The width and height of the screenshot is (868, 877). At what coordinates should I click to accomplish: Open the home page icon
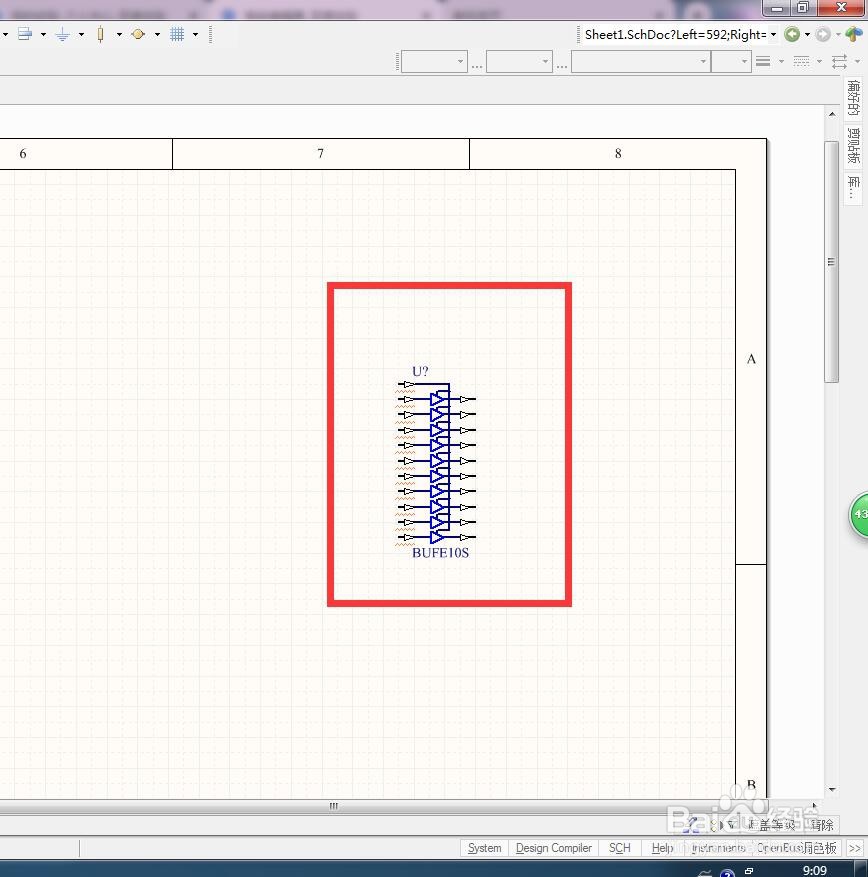pos(853,34)
